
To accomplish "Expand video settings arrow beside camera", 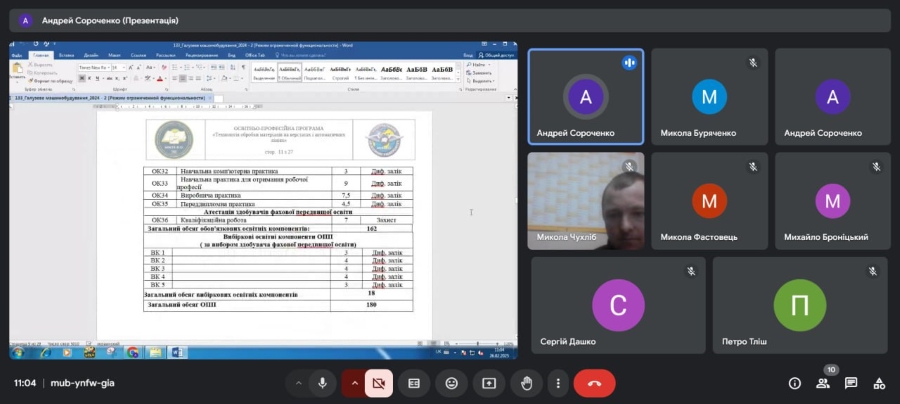I will pyautogui.click(x=353, y=383).
